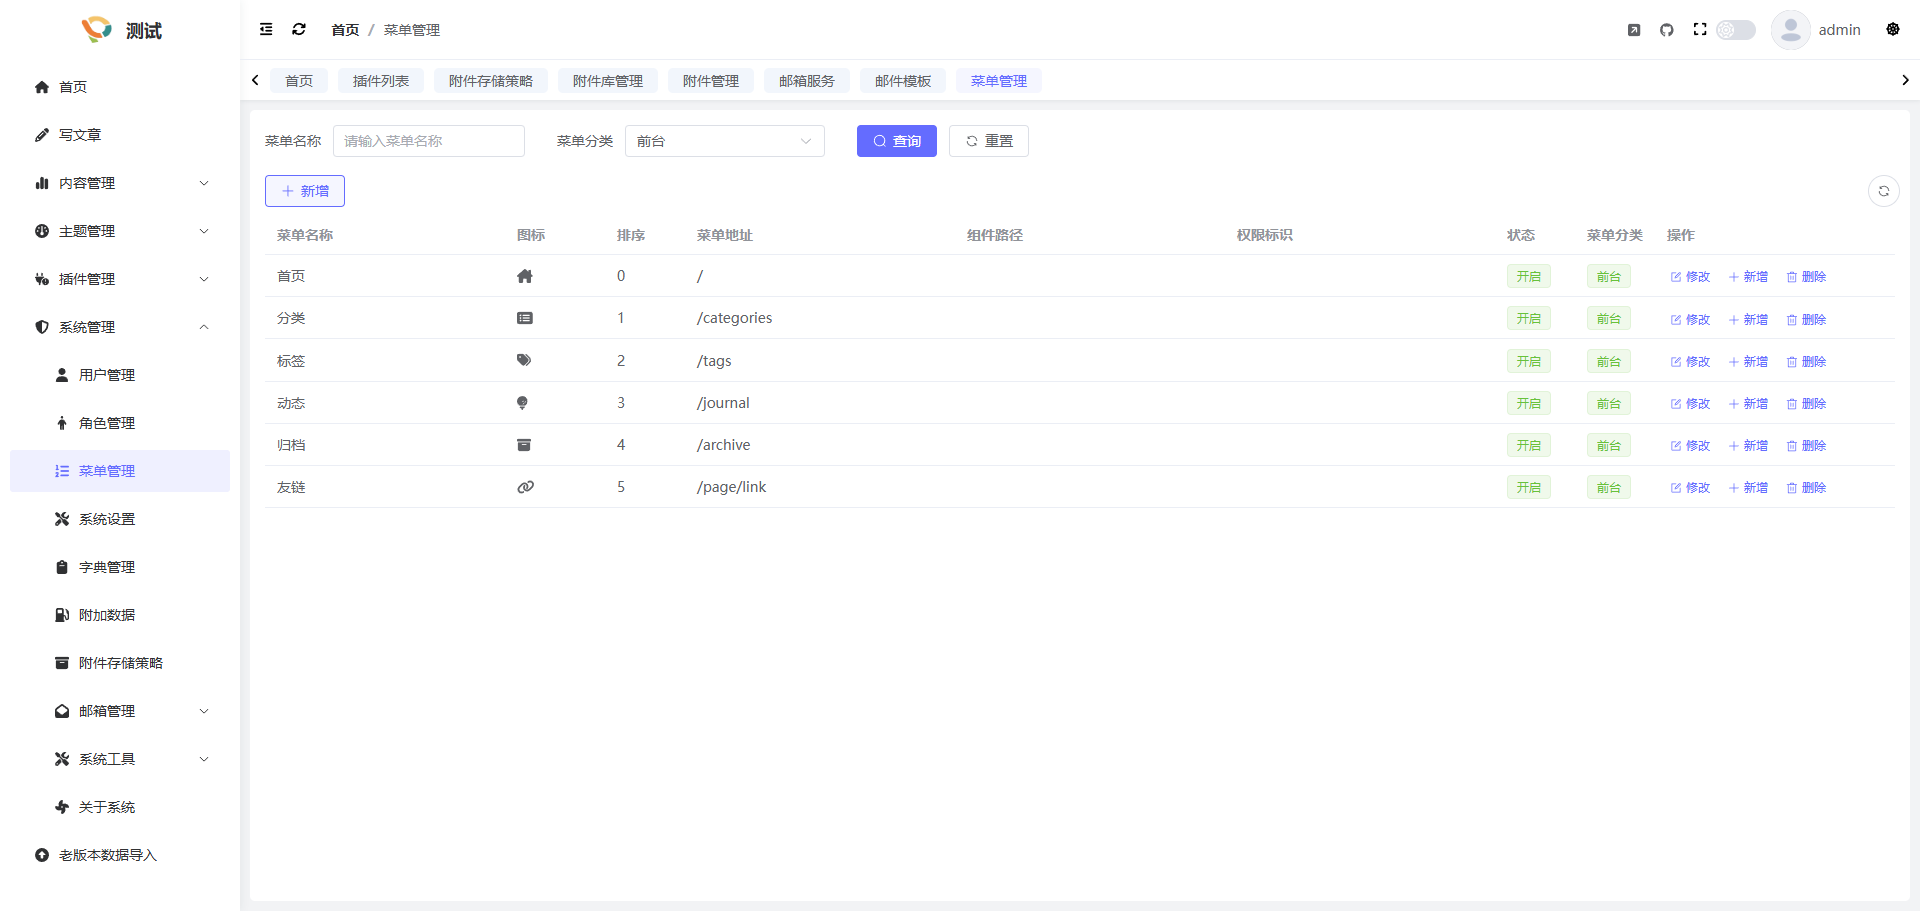Image resolution: width=1920 pixels, height=911 pixels.
Task: Click the 写文章 pencil icon in sidebar
Action: (x=41, y=134)
